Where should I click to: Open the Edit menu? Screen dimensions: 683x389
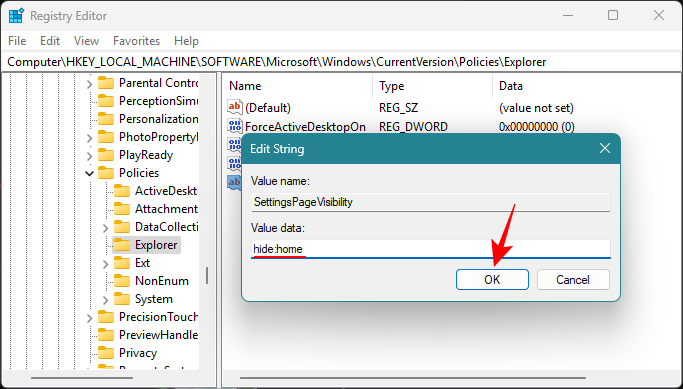tap(50, 41)
